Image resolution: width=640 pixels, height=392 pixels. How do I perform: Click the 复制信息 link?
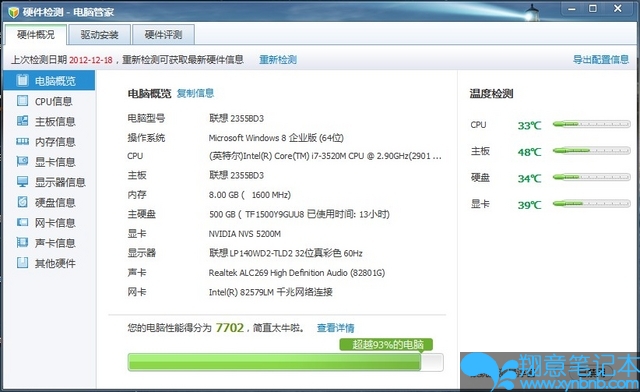point(196,93)
